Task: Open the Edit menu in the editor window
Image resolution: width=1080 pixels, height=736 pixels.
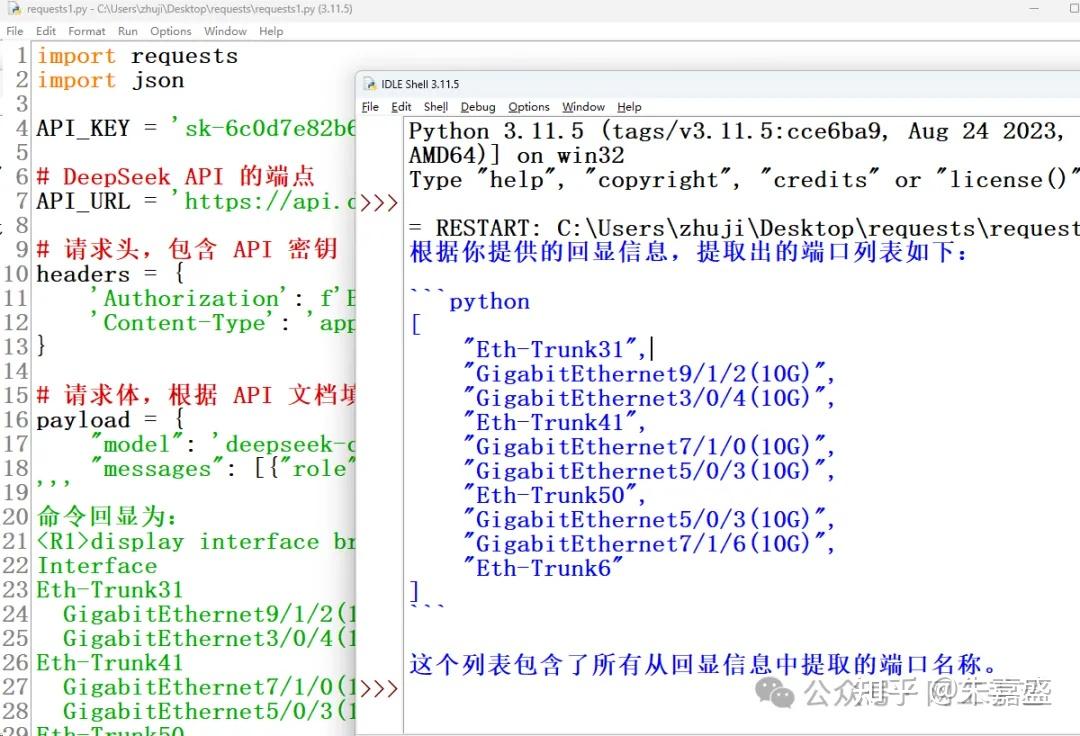Action: coord(45,31)
